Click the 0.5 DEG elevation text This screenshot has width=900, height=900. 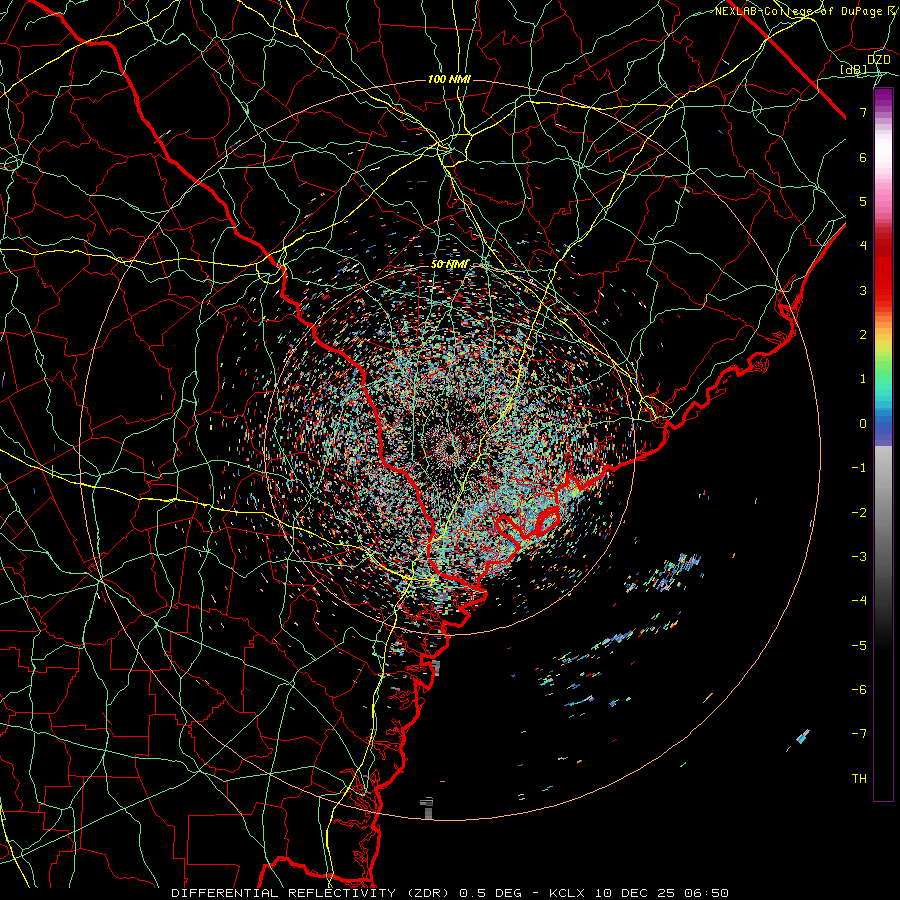[490, 893]
